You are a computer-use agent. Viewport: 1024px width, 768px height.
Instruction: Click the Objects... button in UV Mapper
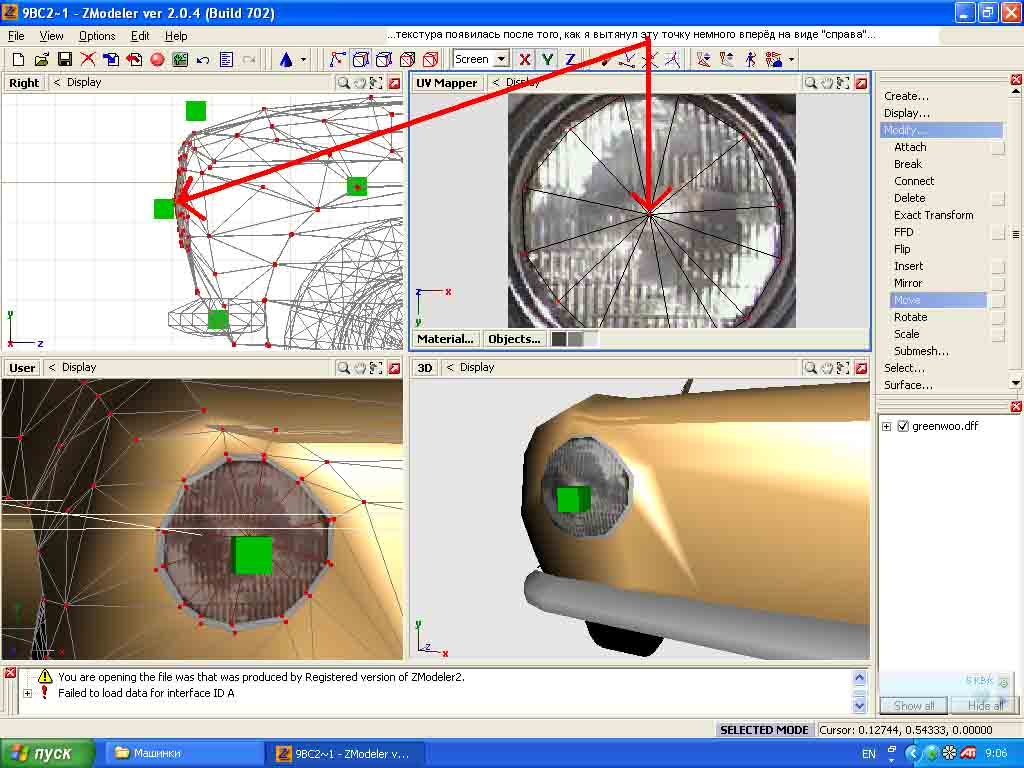514,339
